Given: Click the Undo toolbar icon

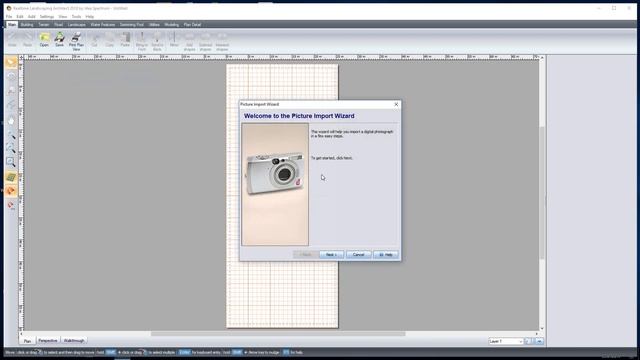Looking at the screenshot, I should point(12,40).
